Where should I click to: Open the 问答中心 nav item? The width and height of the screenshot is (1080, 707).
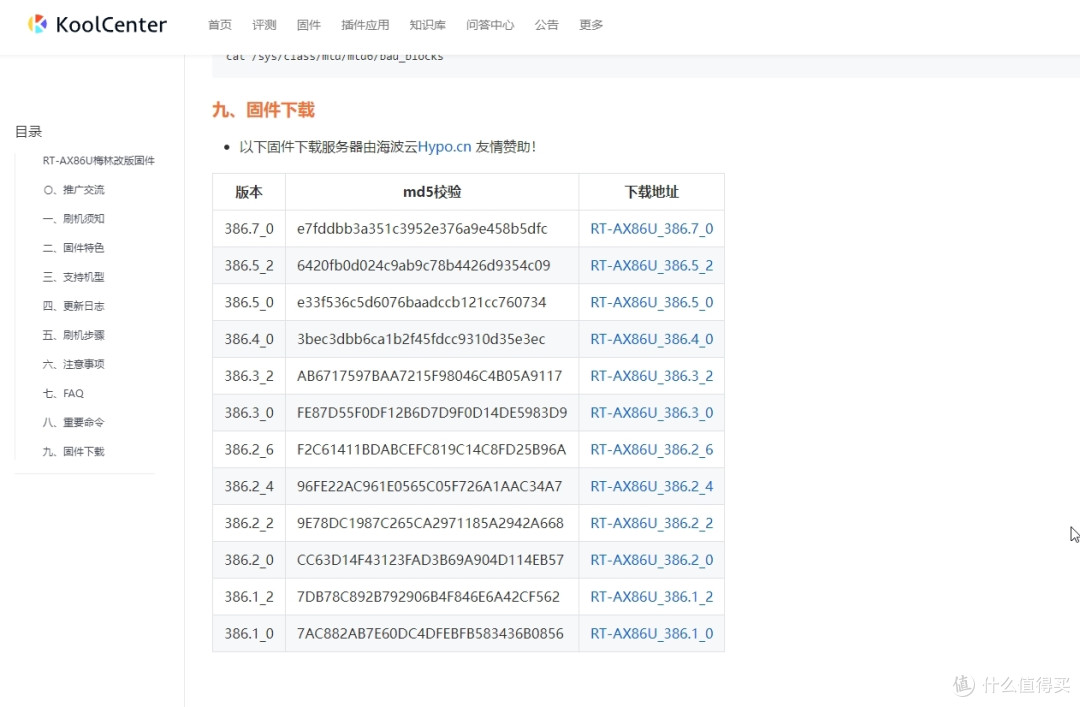(490, 25)
